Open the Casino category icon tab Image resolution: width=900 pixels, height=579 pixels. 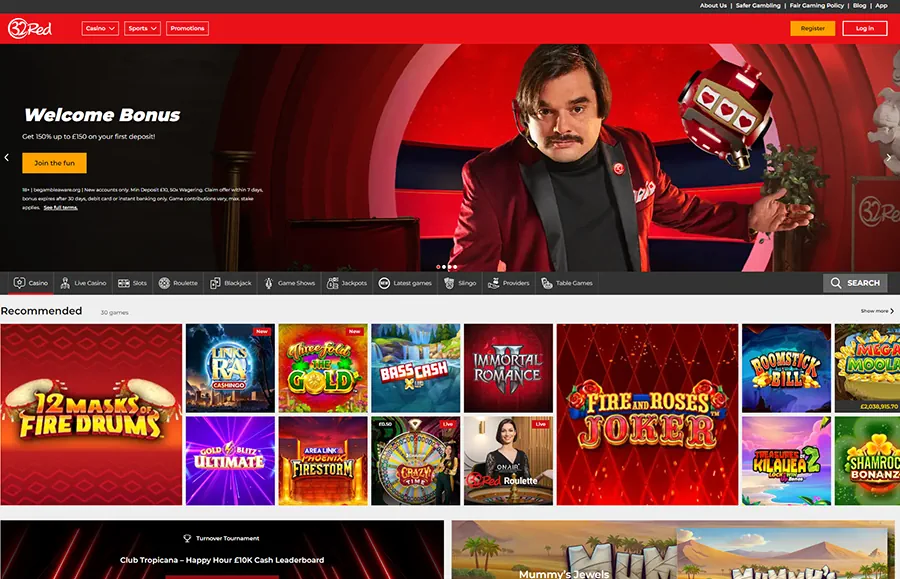(x=20, y=283)
